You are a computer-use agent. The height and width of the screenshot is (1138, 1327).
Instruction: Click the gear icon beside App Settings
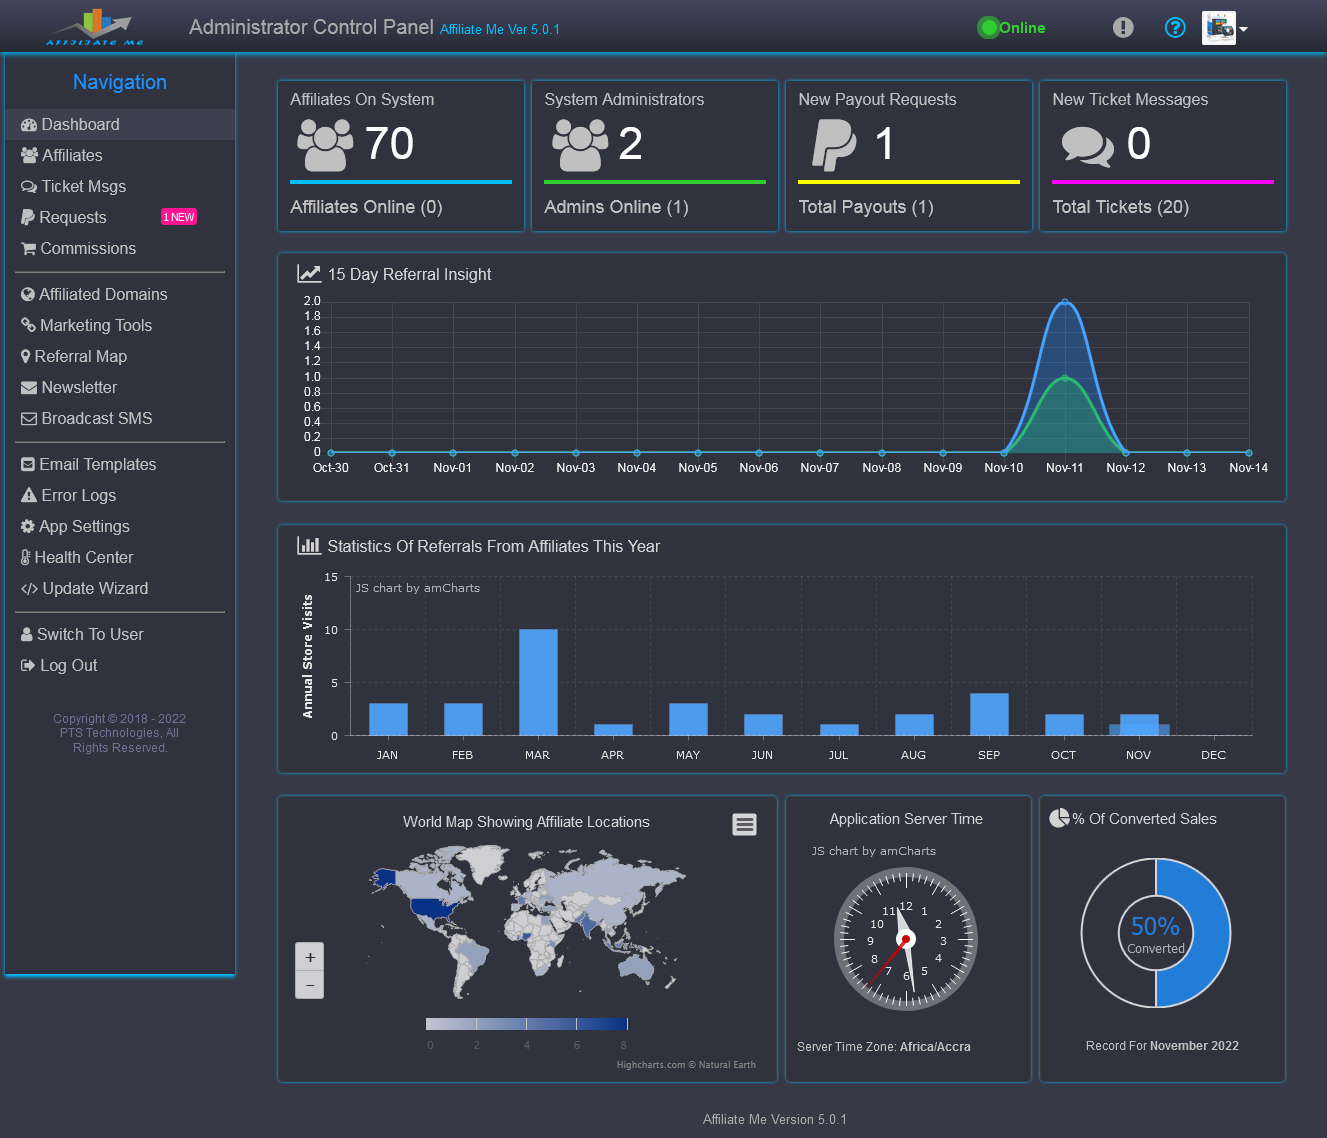pos(28,526)
